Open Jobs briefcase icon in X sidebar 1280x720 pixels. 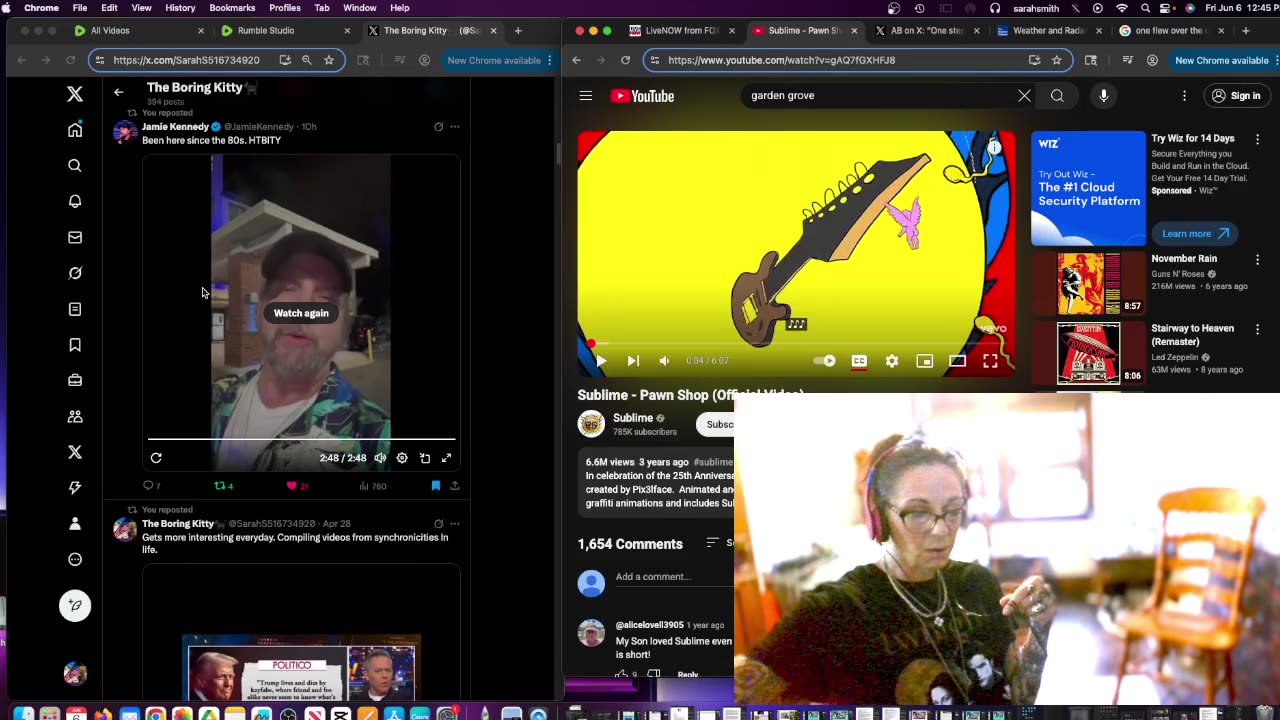75,380
